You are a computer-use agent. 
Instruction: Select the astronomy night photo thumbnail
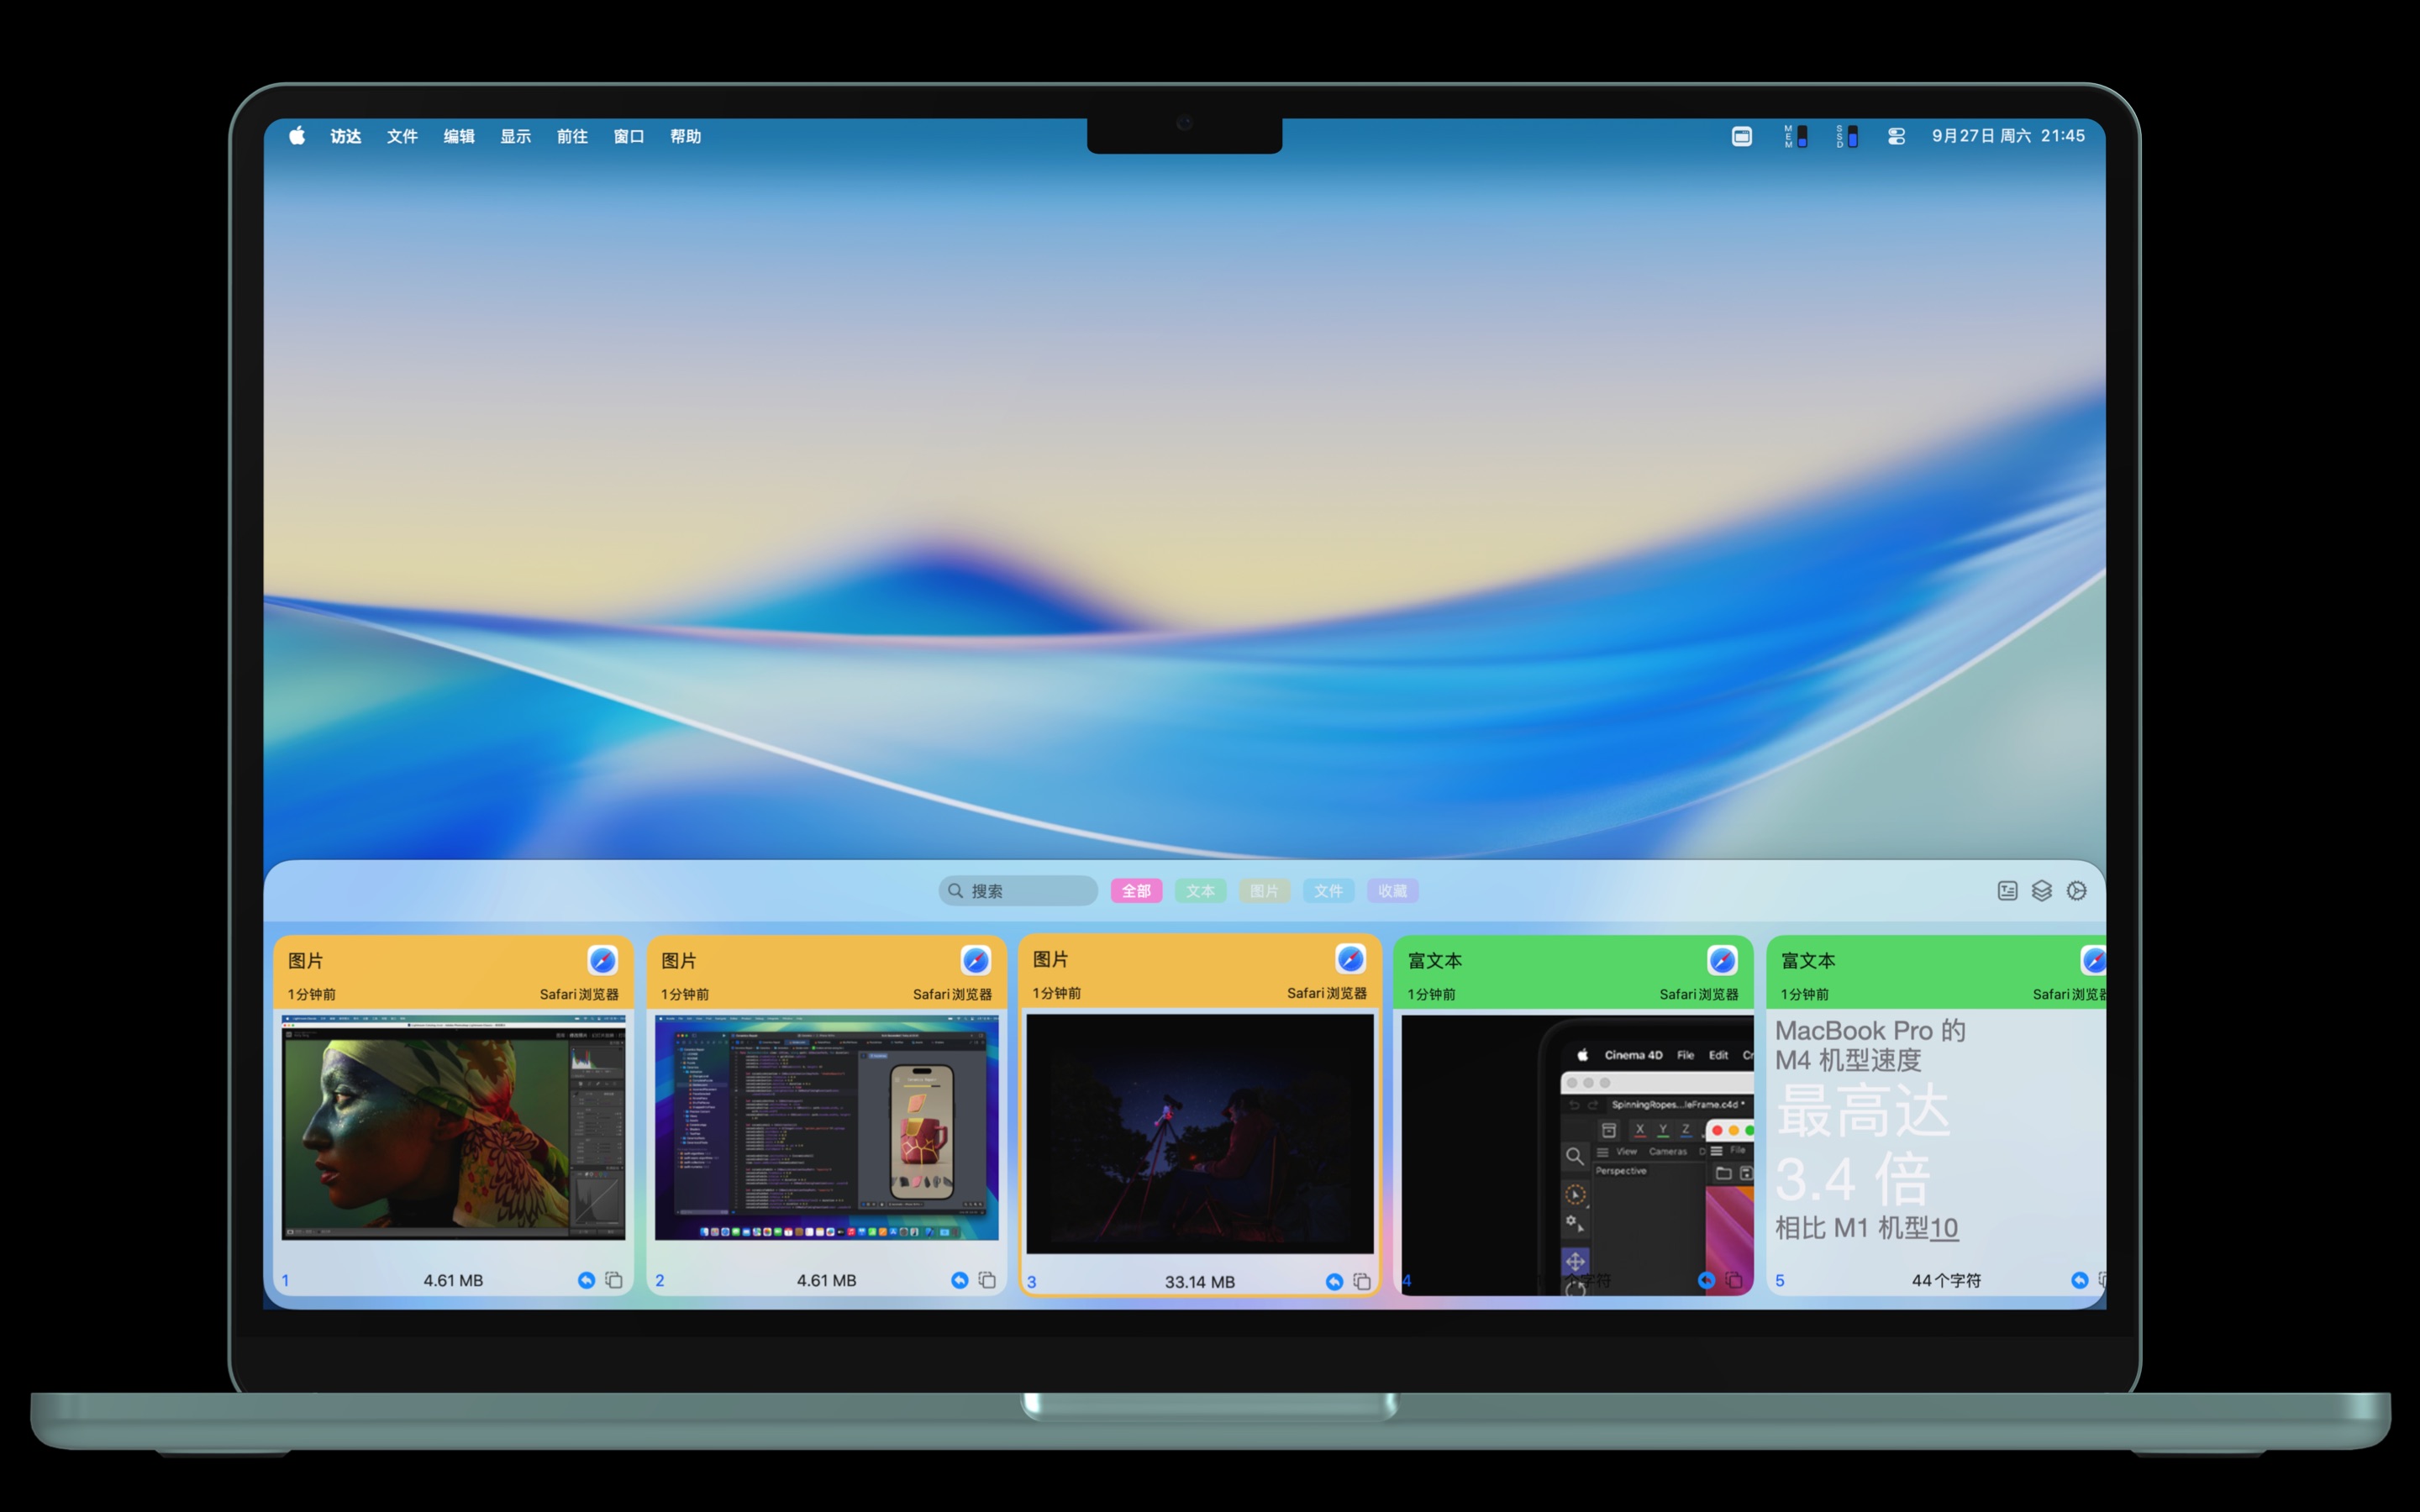1199,1133
